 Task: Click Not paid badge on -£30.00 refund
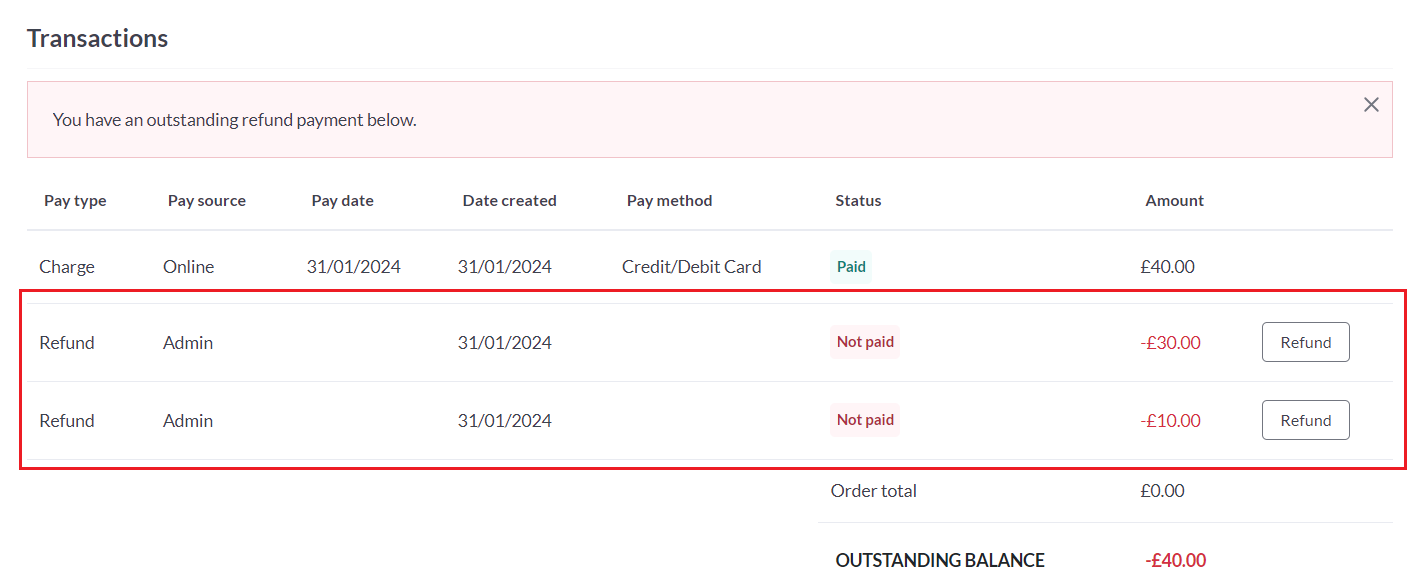pos(865,342)
